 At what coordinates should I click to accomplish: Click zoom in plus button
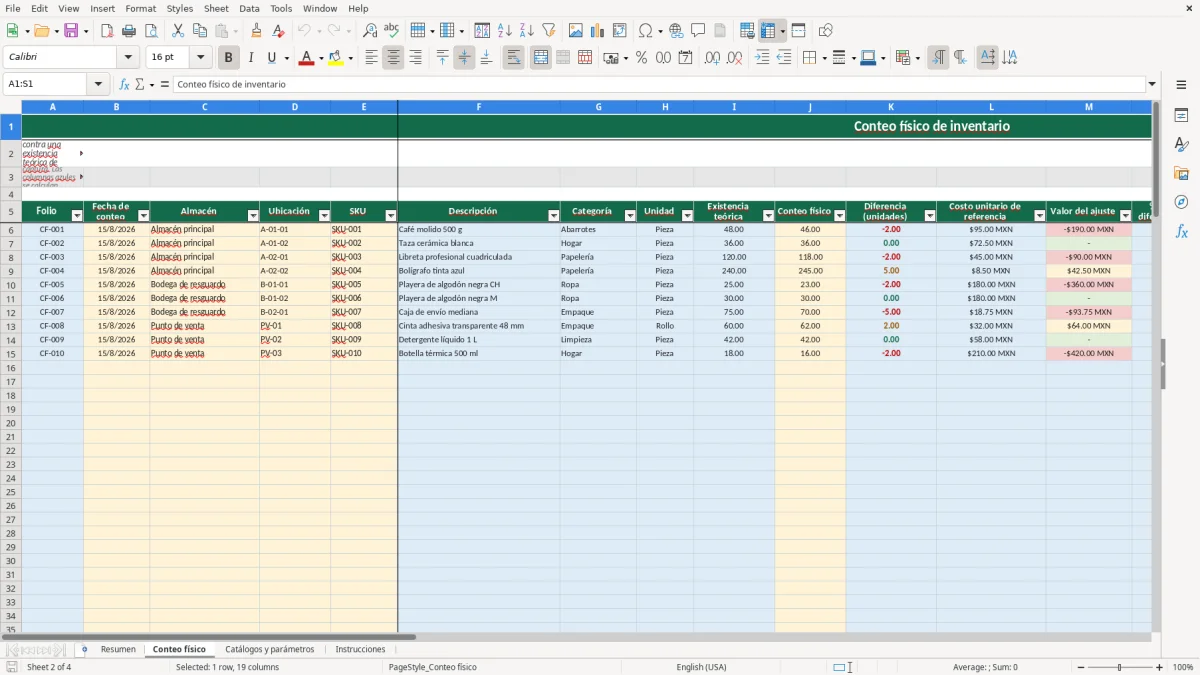coord(1159,667)
